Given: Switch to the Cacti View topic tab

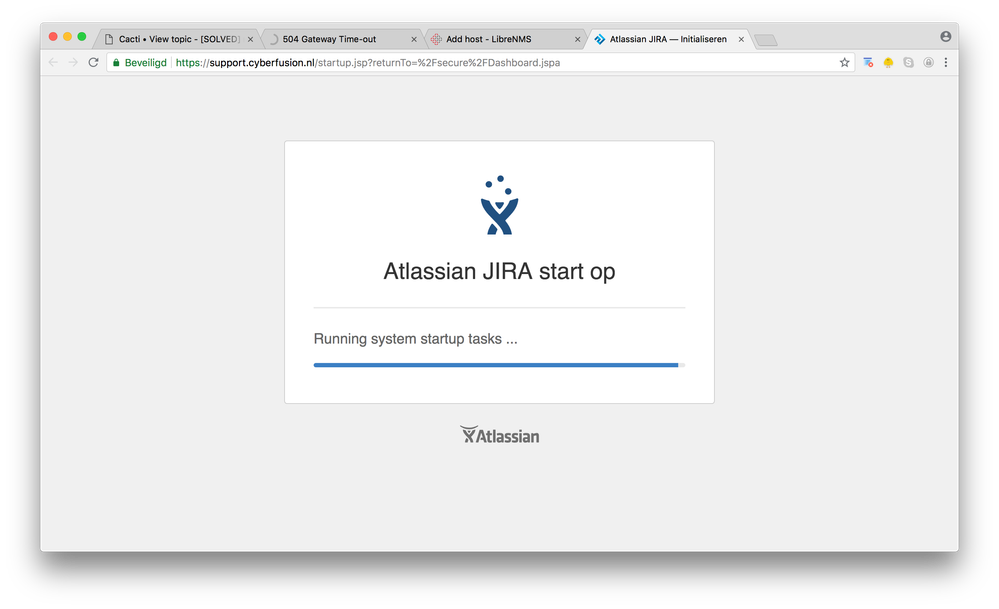Looking at the screenshot, I should coord(178,39).
